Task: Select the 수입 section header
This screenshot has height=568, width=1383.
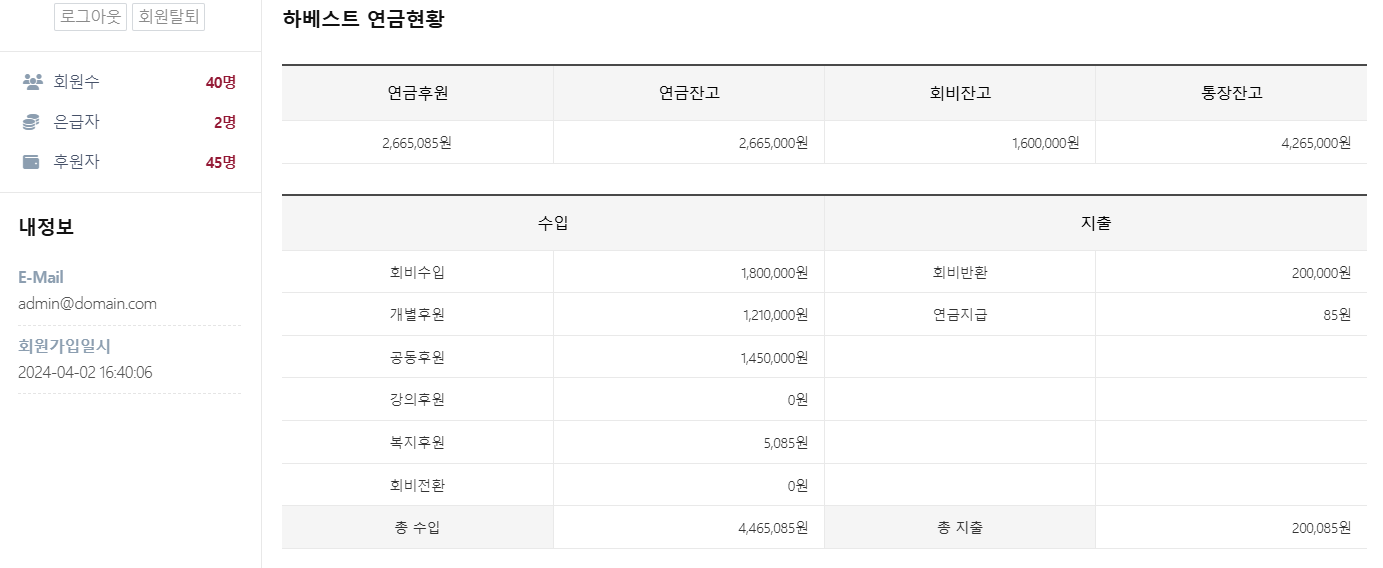Action: [553, 223]
